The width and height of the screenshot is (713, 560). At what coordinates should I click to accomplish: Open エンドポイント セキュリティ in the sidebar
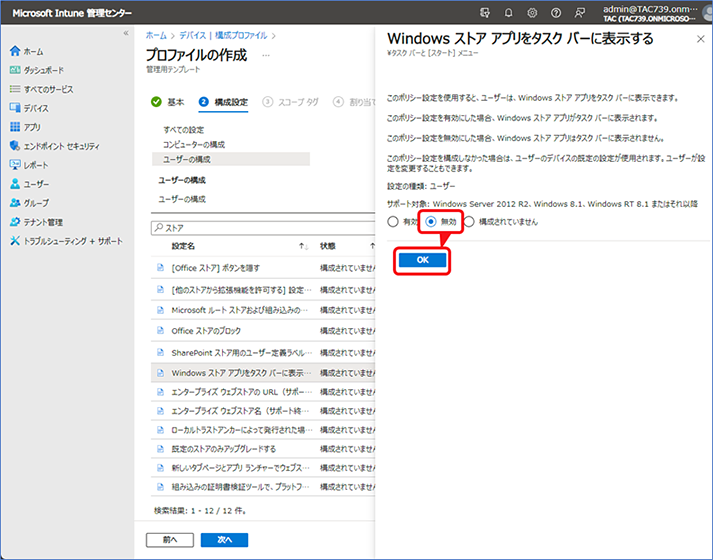coord(54,146)
